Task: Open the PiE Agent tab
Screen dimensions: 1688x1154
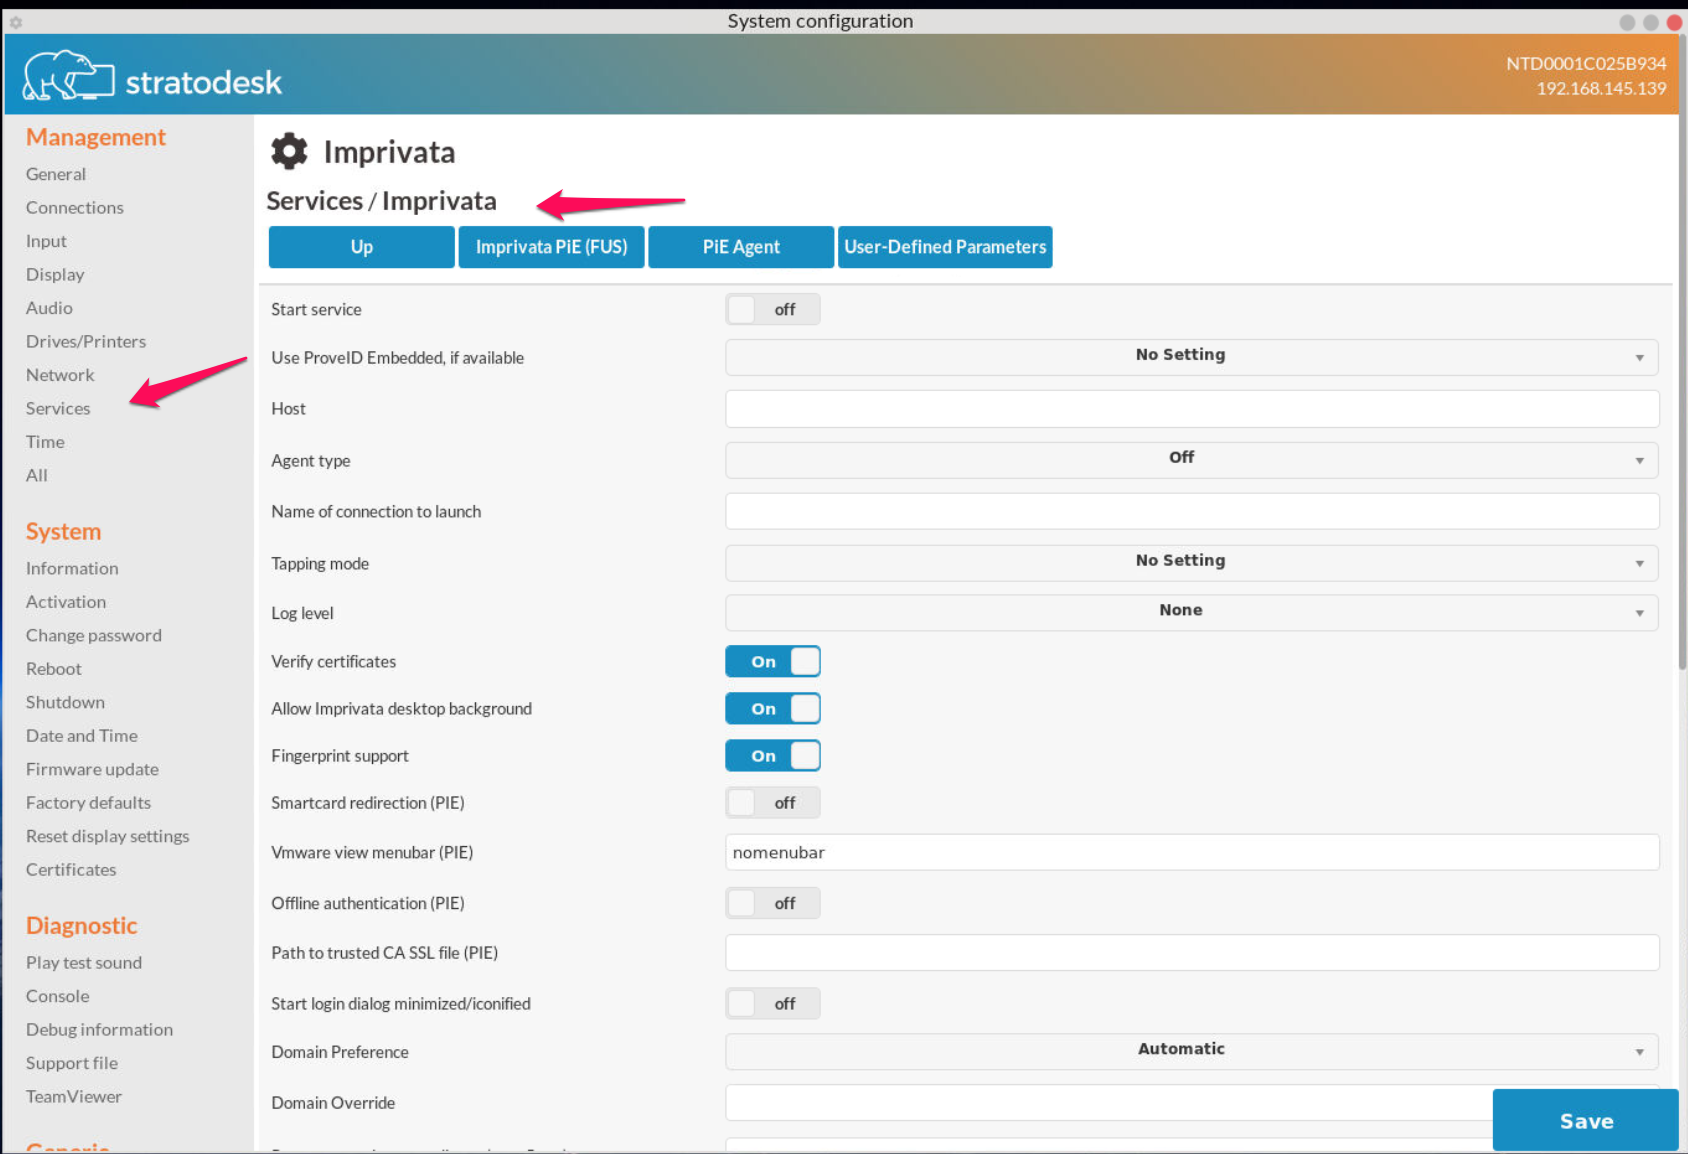Action: (x=740, y=247)
